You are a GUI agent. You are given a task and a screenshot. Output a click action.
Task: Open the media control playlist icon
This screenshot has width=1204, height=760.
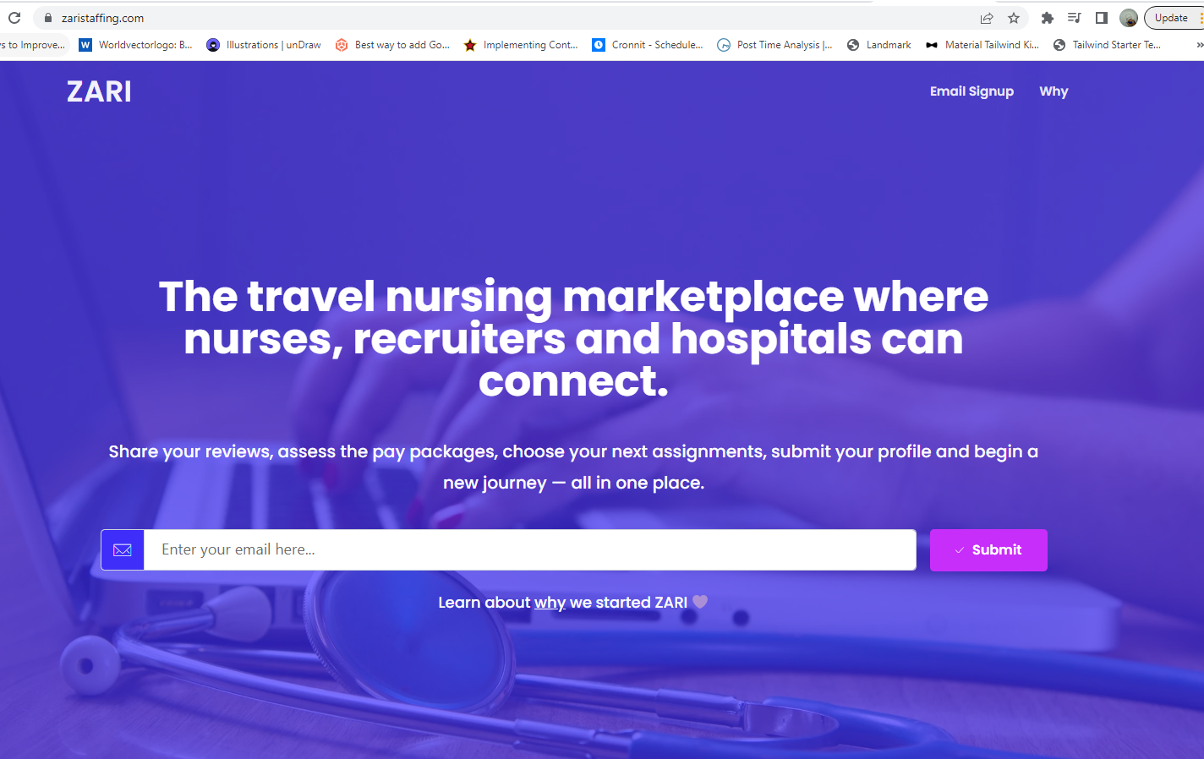pyautogui.click(x=1074, y=18)
